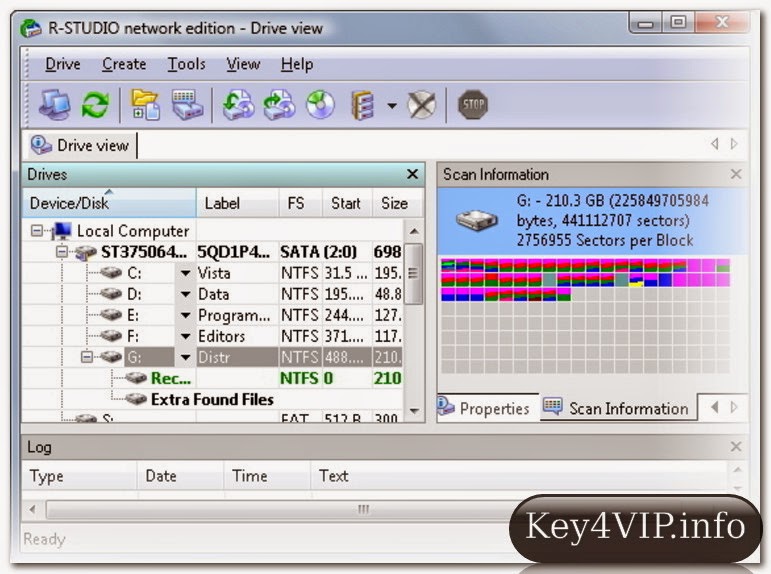Click the R-STUDIO application title bar icon

coord(30,29)
